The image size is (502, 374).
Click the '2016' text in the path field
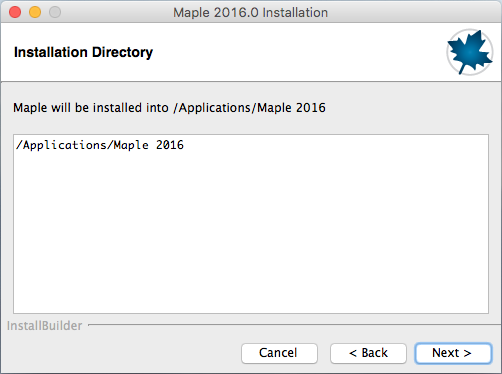click(x=170, y=145)
